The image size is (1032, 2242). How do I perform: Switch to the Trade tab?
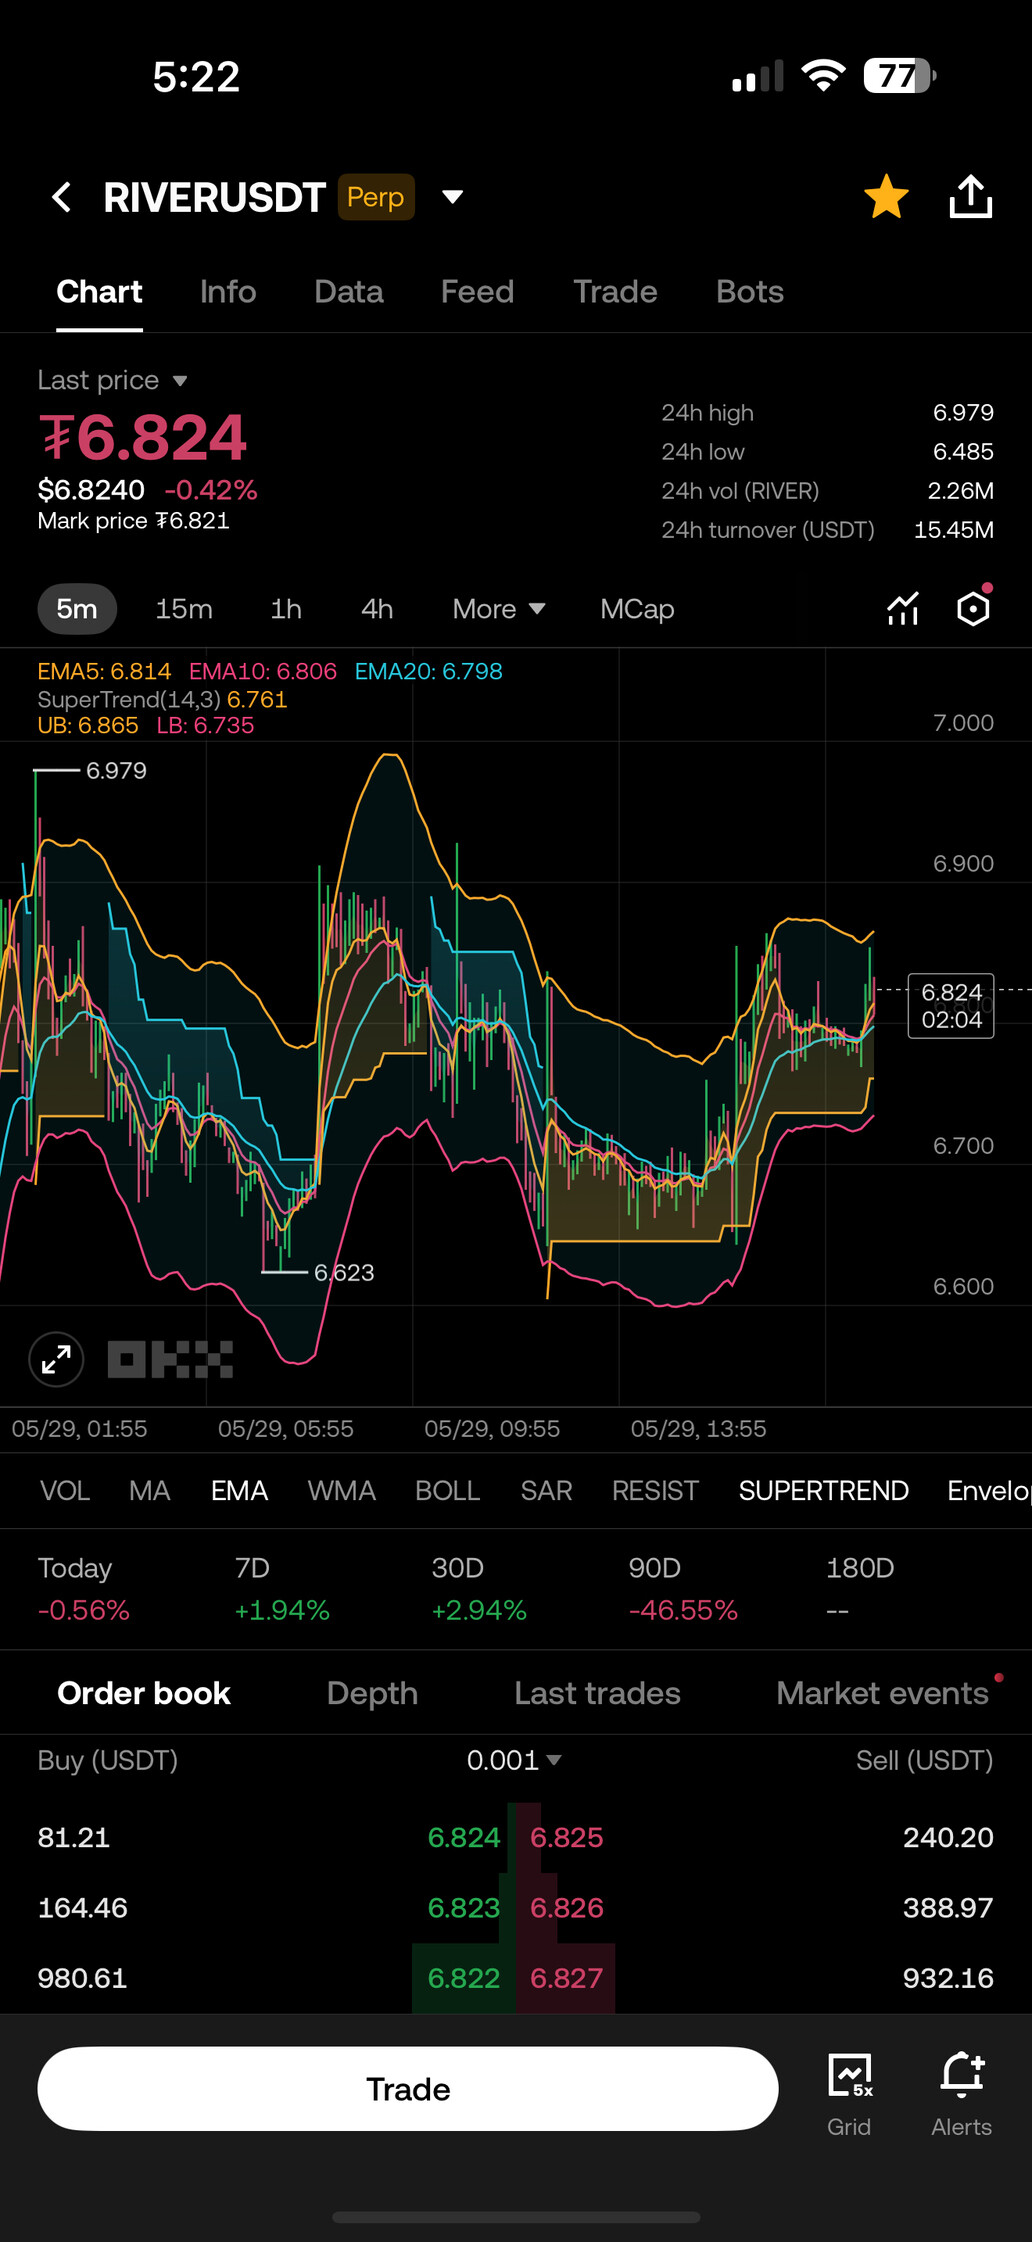tap(615, 291)
